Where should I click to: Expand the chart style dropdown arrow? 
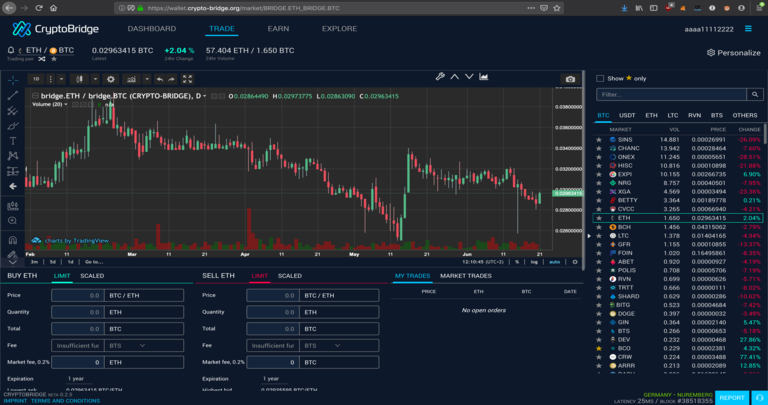coord(96,79)
